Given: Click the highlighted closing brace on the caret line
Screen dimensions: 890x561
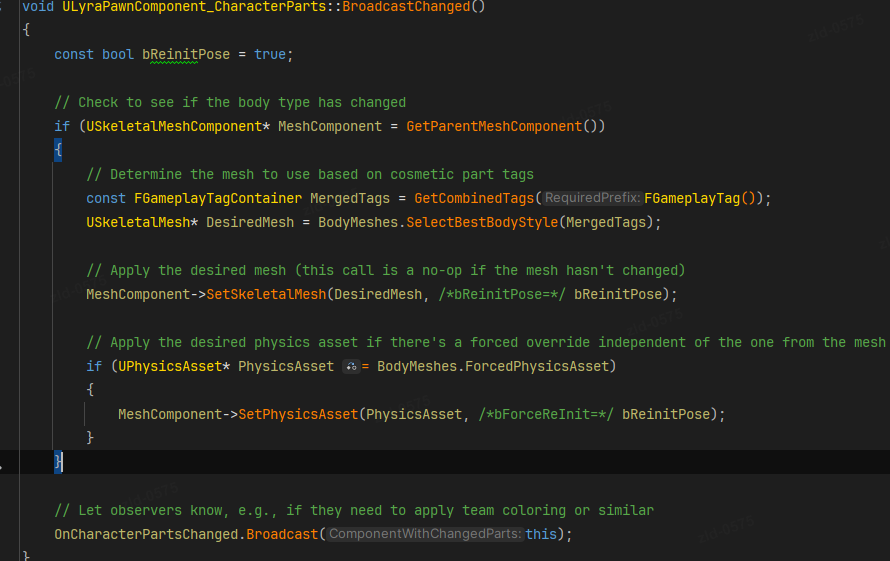Looking at the screenshot, I should coord(58,462).
